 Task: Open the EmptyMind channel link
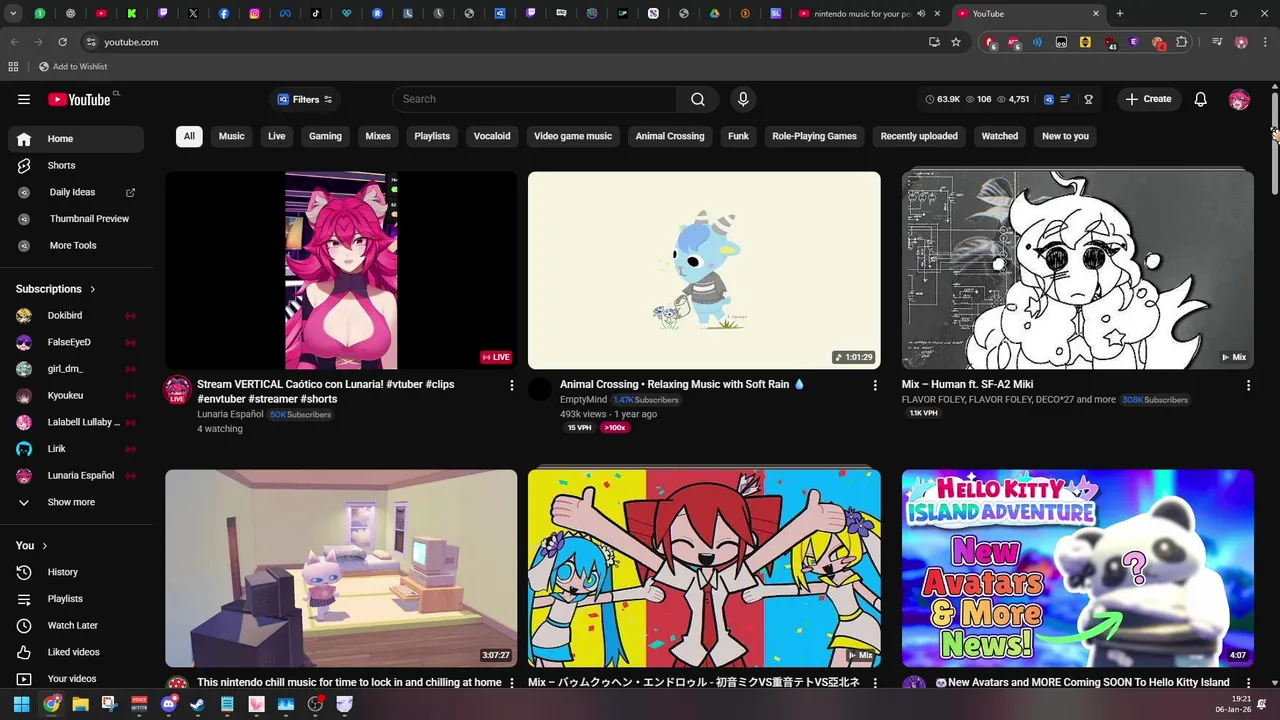[583, 400]
